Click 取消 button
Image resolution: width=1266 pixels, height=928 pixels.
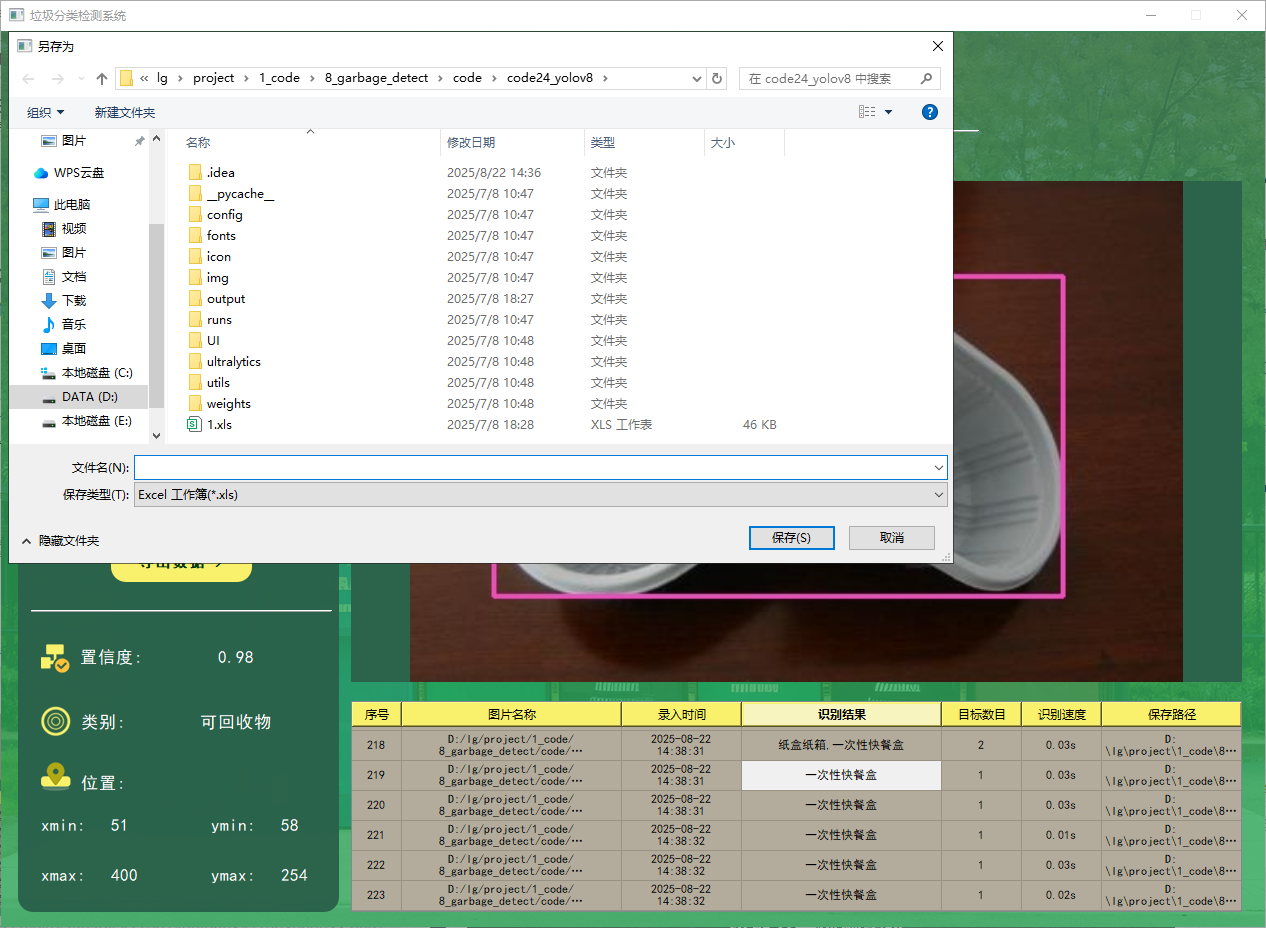point(892,538)
